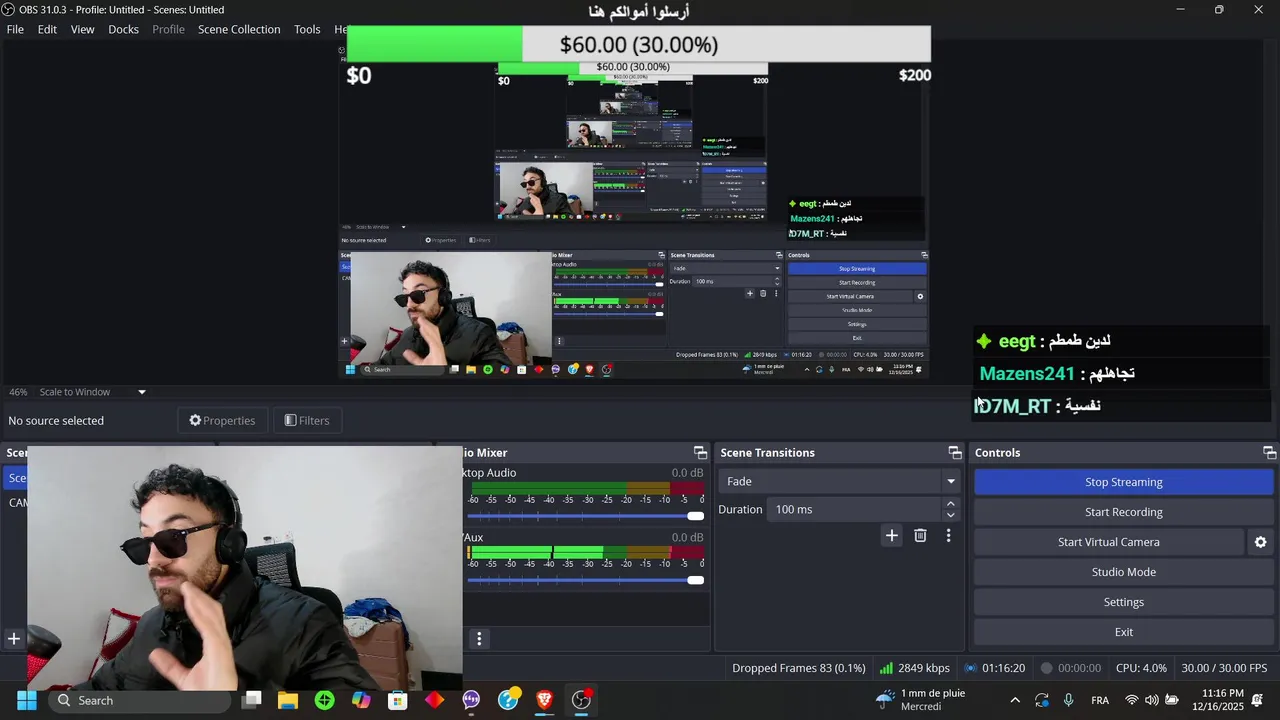Remove the selected scene transition

[x=920, y=536]
